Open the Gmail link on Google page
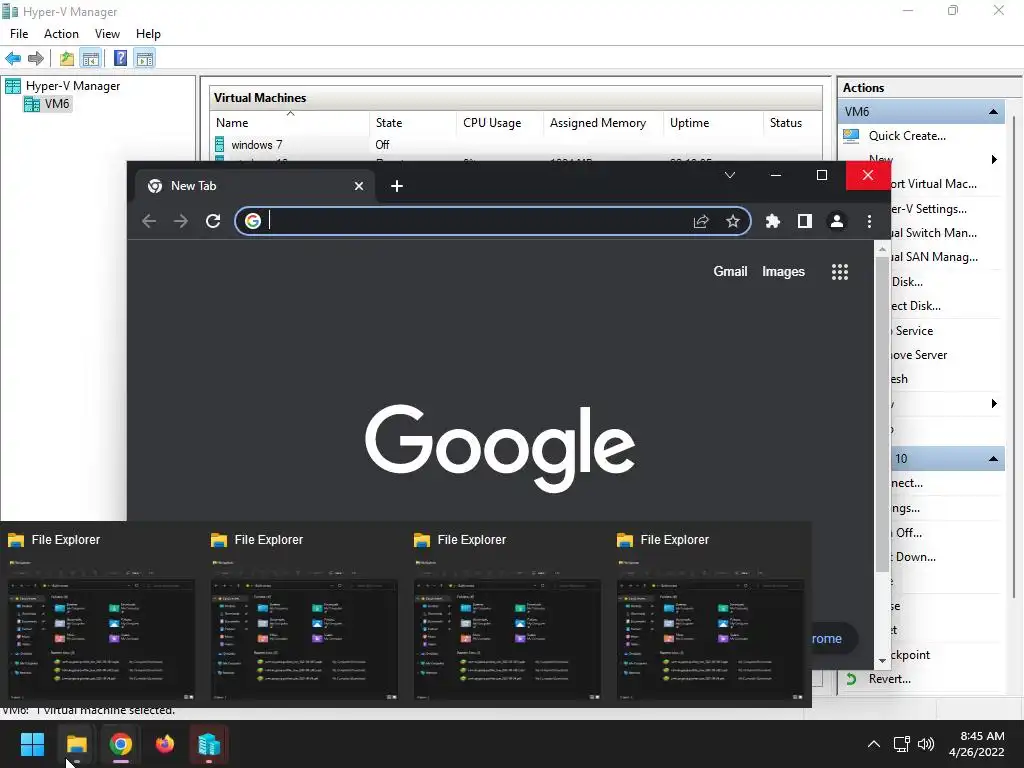 coord(730,272)
